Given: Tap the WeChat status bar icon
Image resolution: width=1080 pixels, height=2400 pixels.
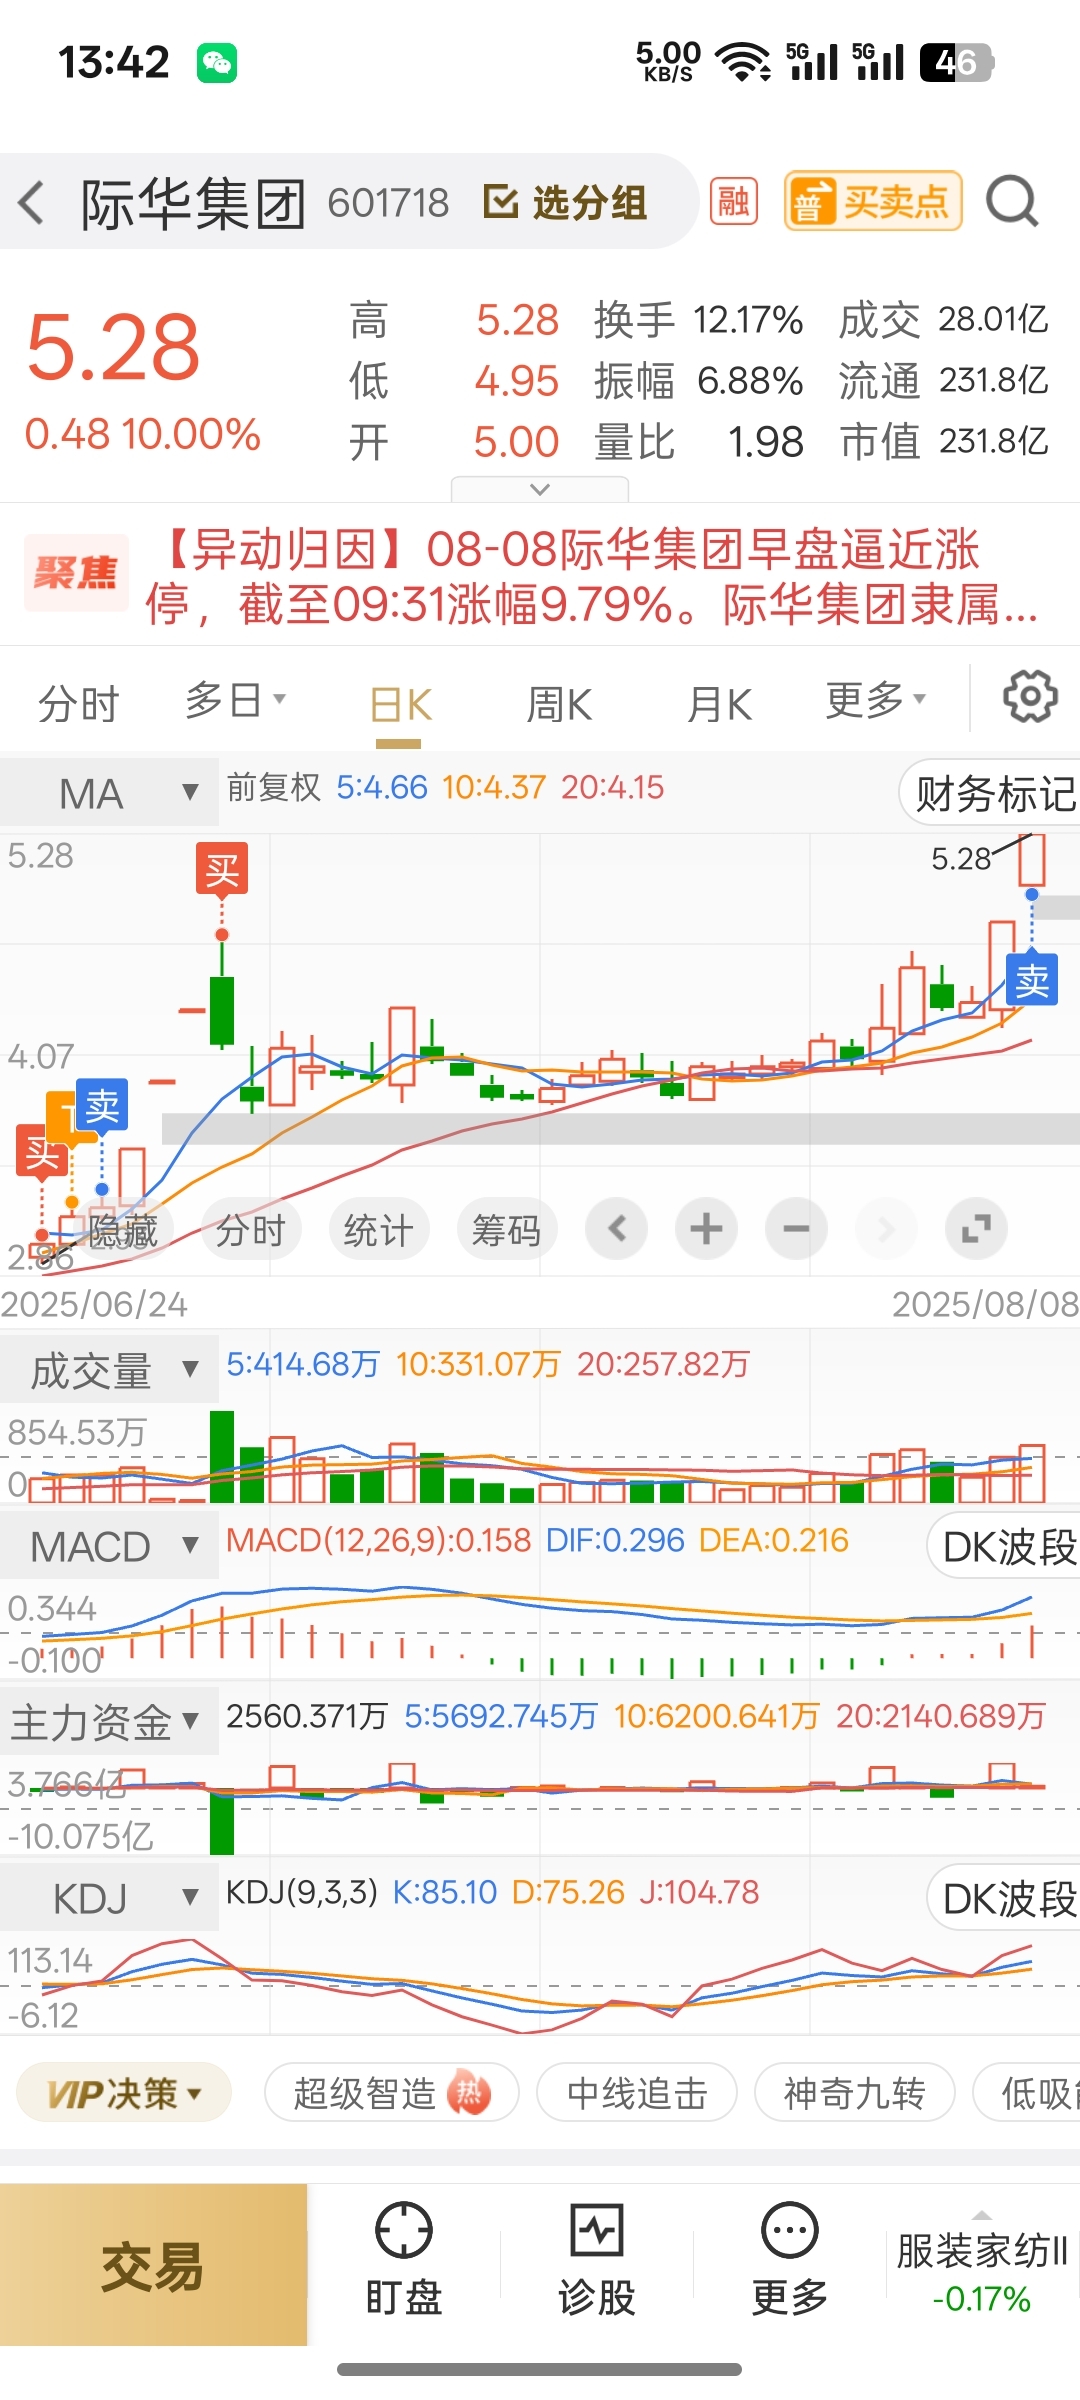Looking at the screenshot, I should (x=216, y=62).
